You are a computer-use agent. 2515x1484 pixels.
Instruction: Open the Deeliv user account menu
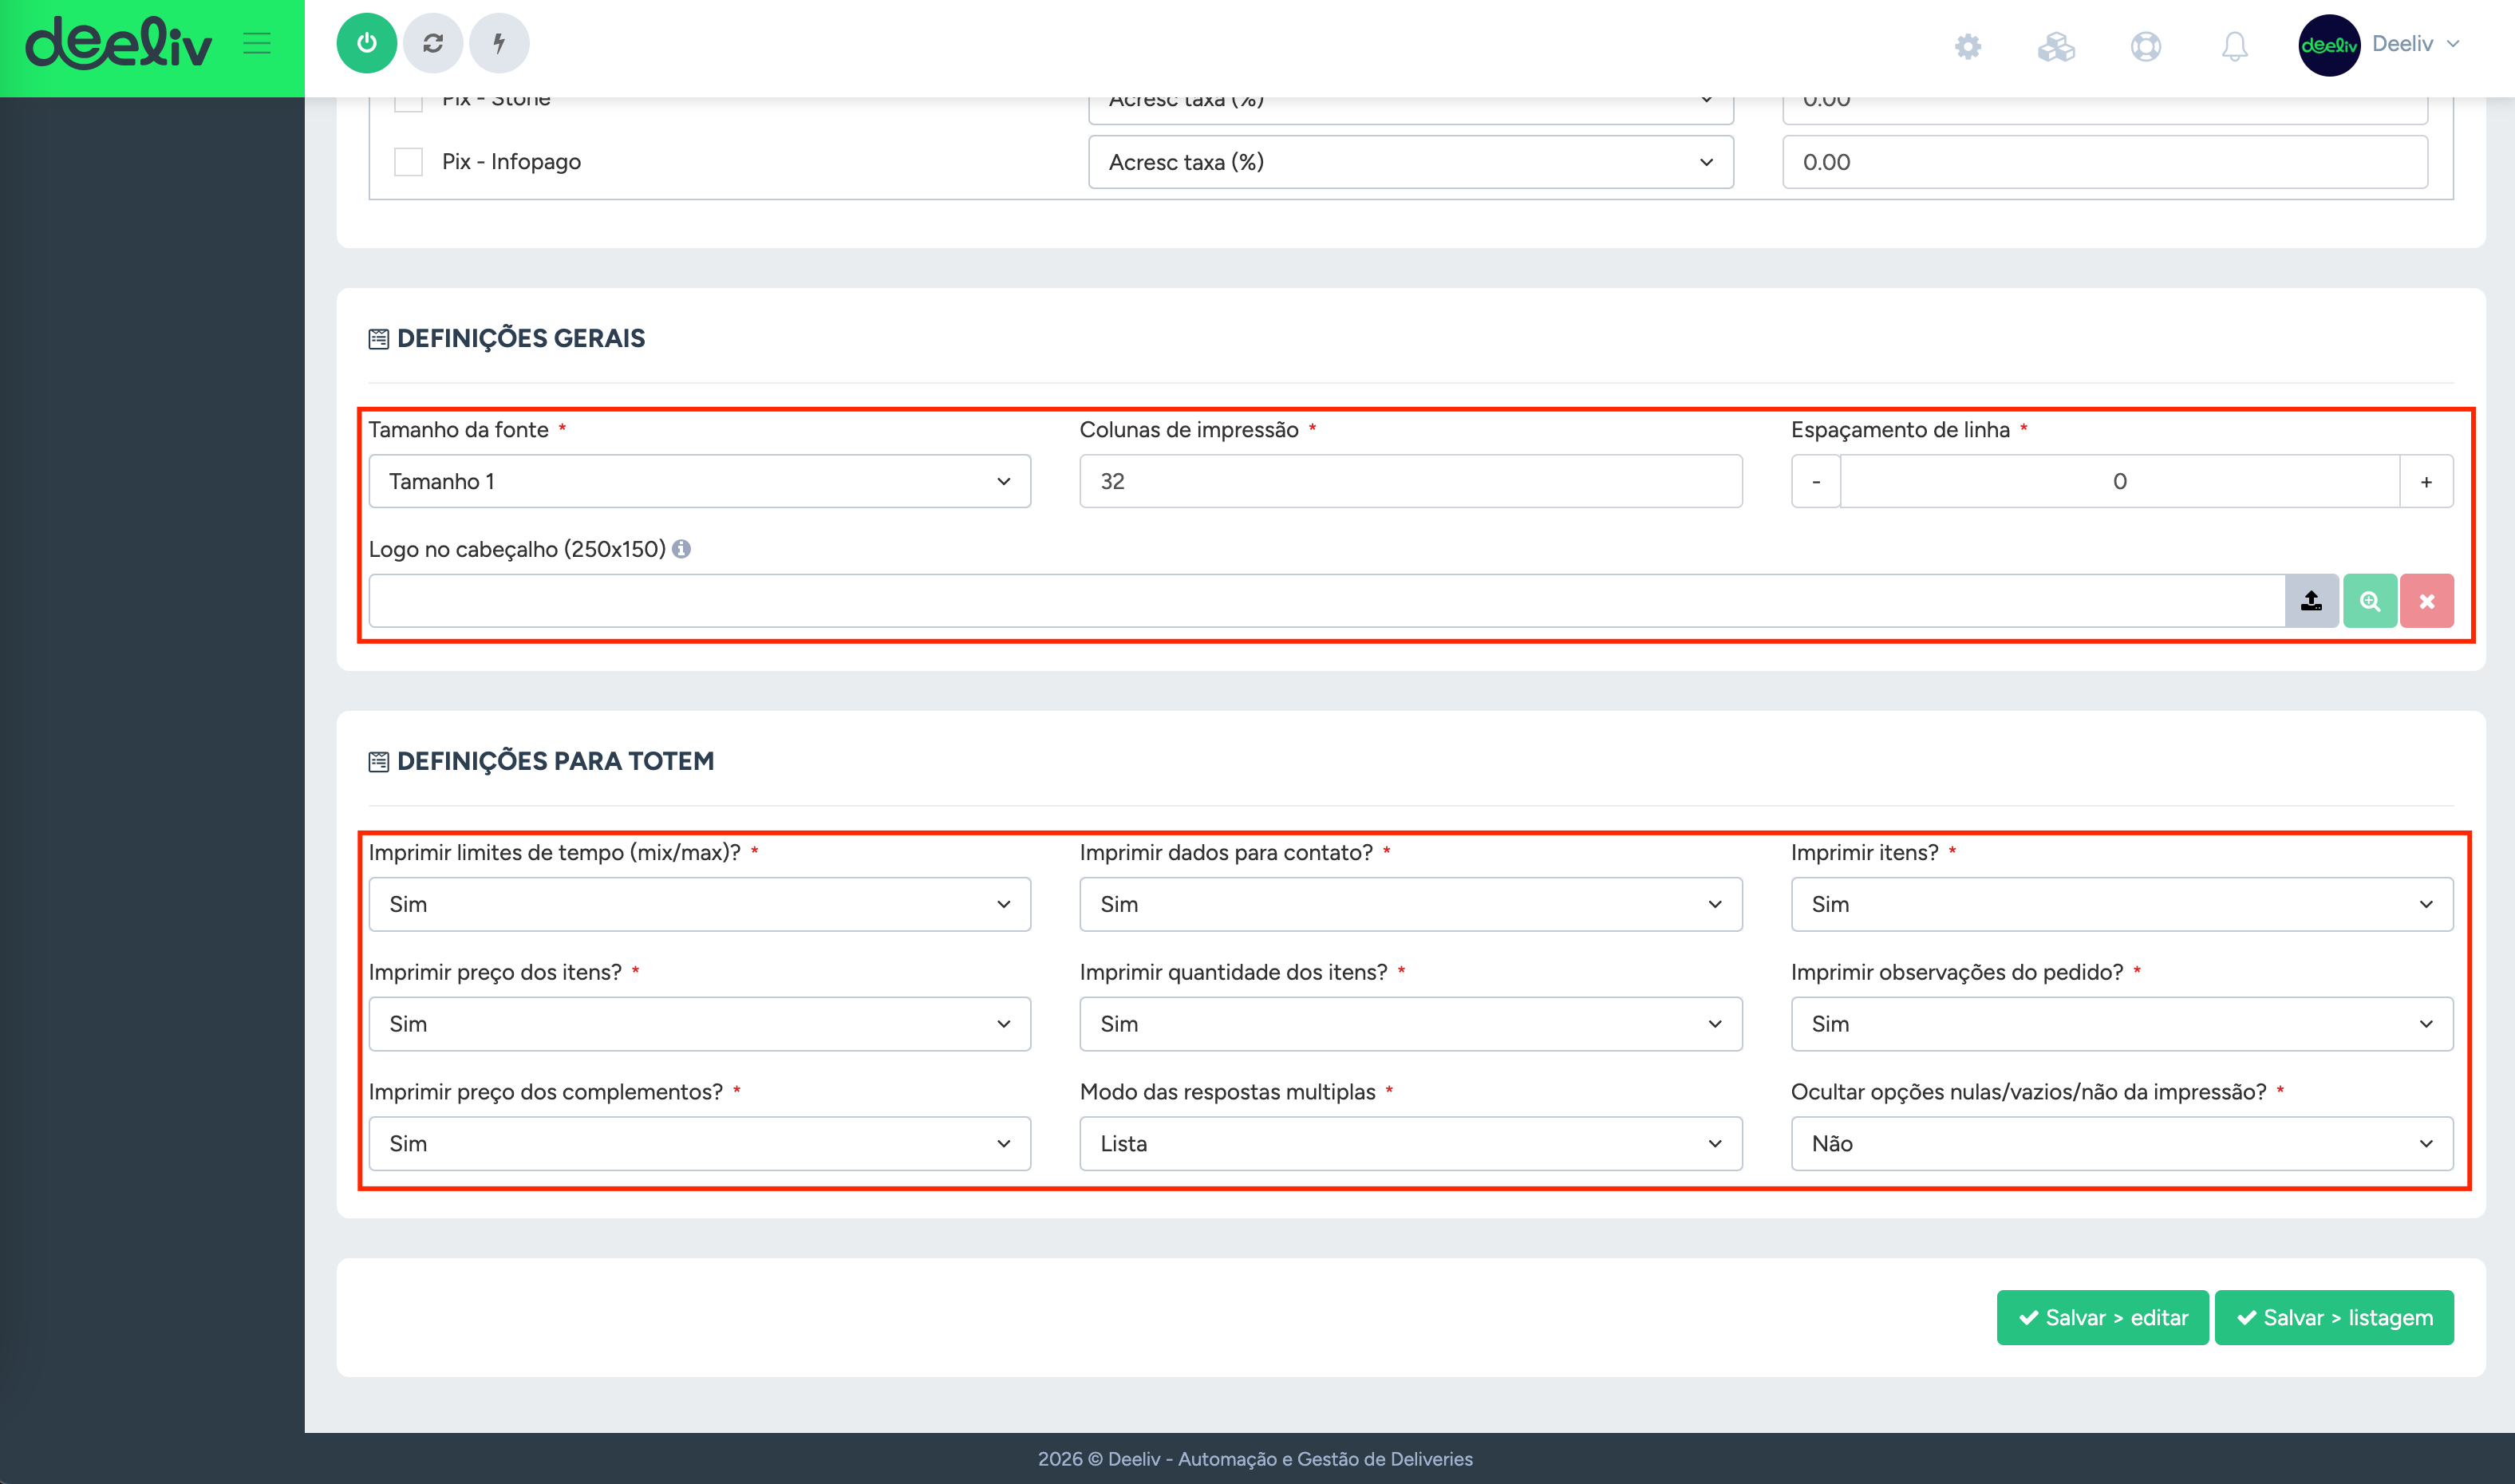click(2380, 45)
